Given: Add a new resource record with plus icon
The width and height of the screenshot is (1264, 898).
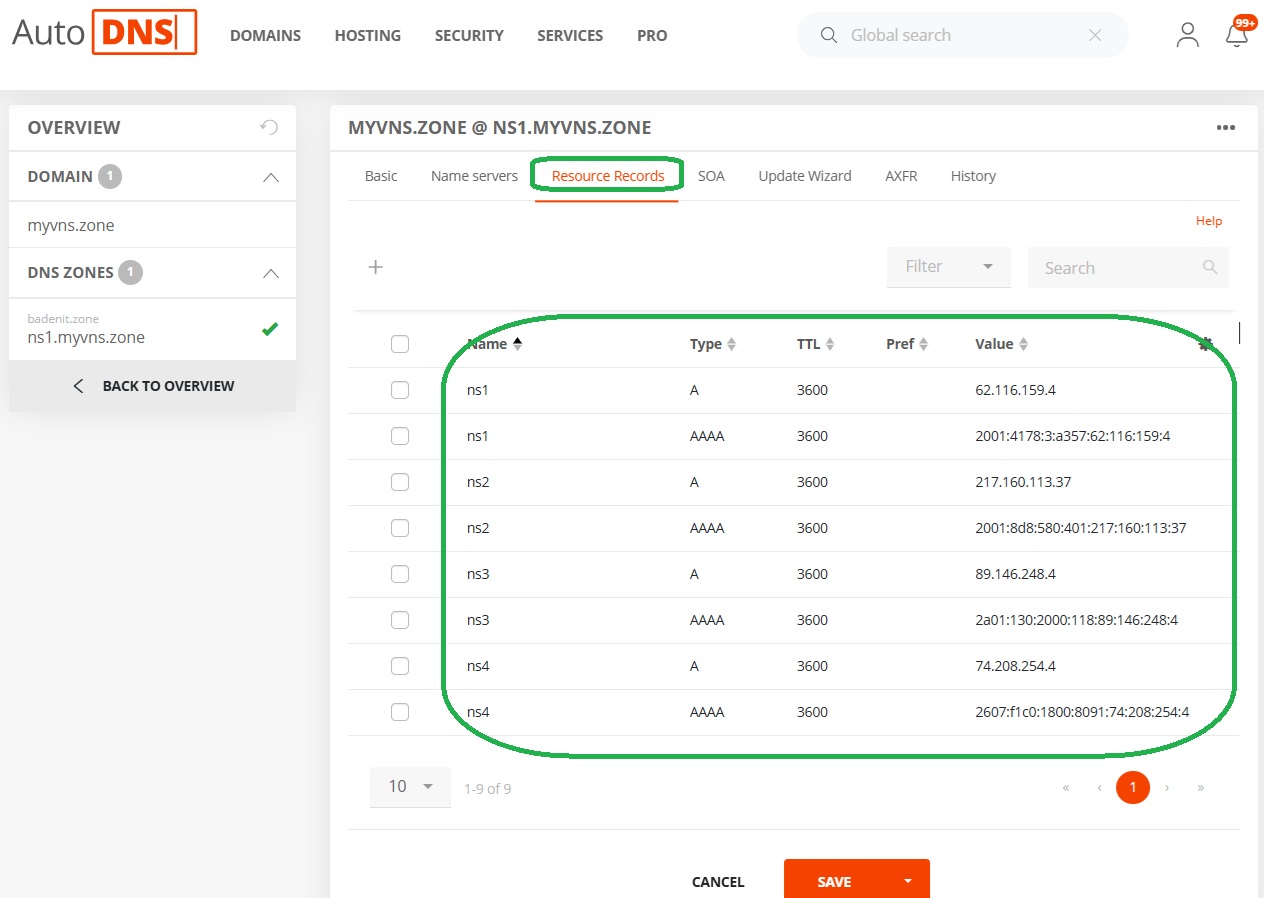Looking at the screenshot, I should coord(376,267).
